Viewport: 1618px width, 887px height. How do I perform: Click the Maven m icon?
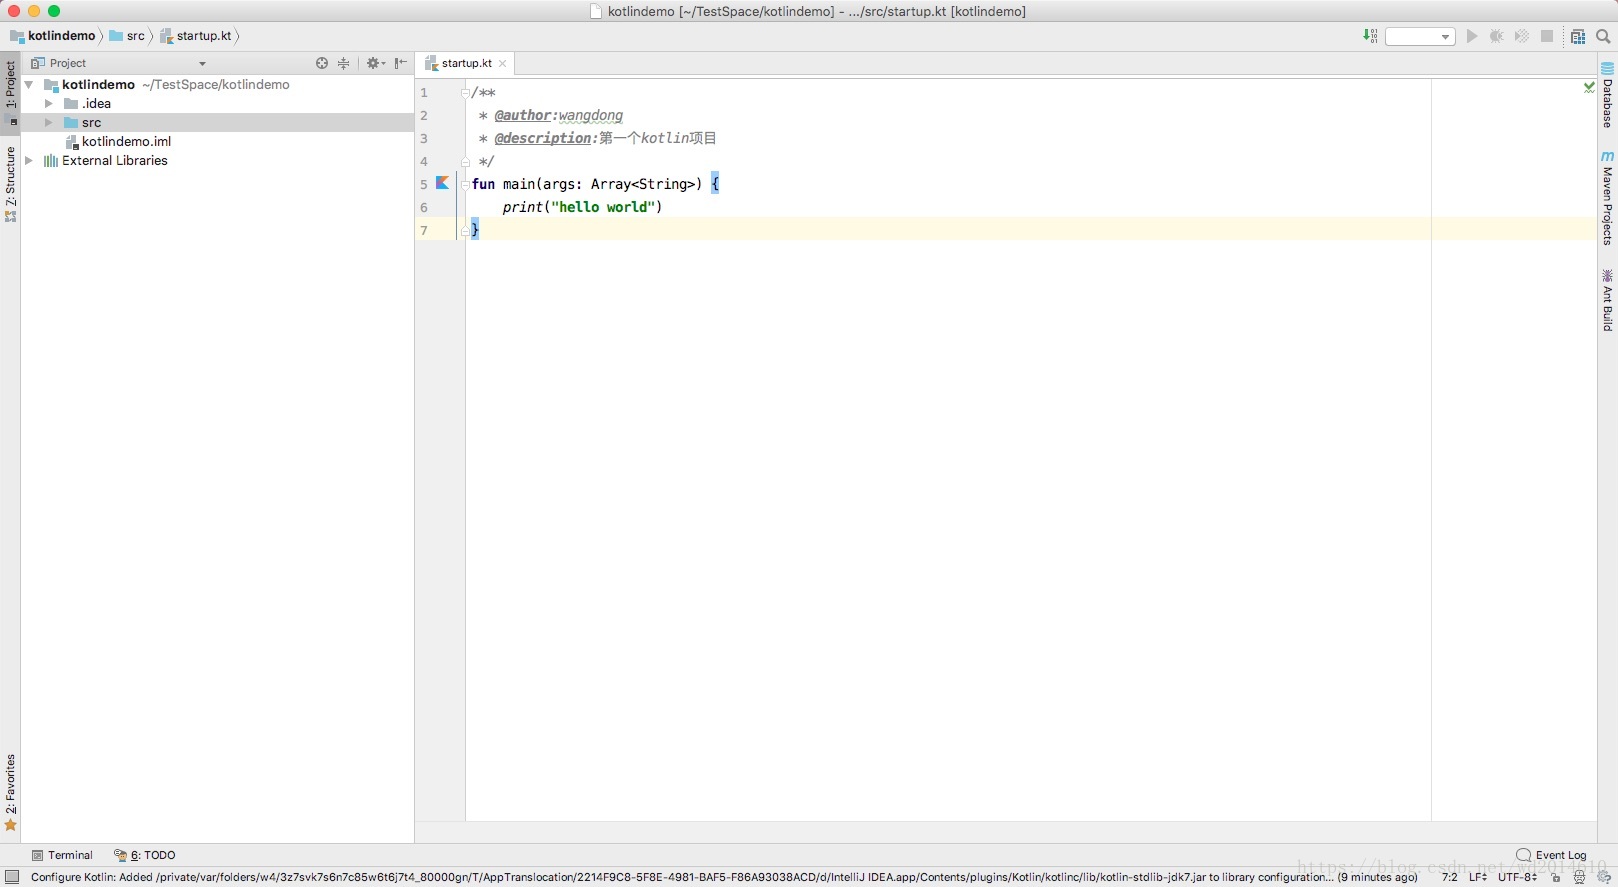pyautogui.click(x=1608, y=157)
